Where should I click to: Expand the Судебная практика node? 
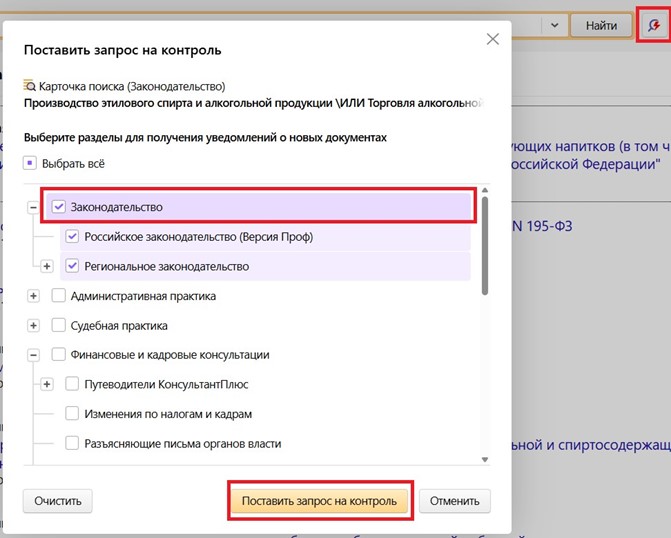pyautogui.click(x=33, y=325)
